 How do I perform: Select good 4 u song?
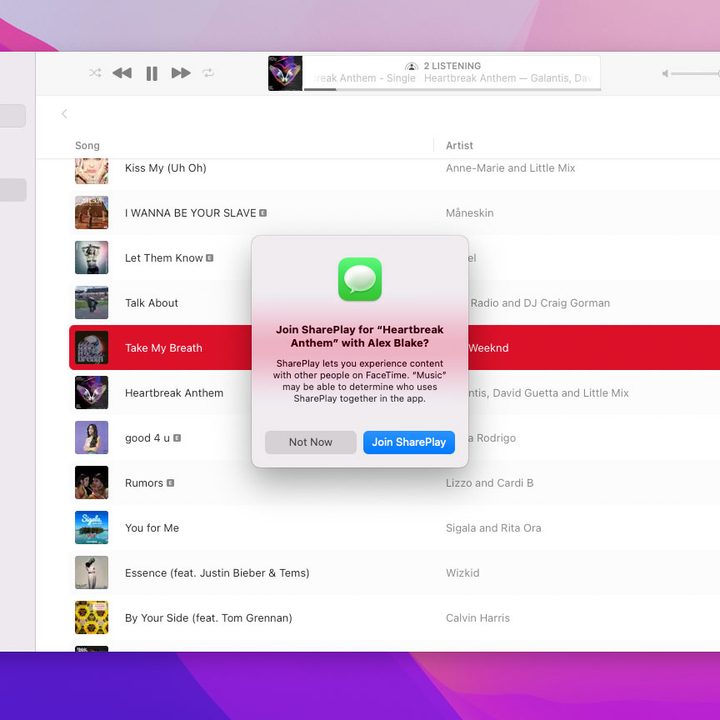tap(147, 438)
